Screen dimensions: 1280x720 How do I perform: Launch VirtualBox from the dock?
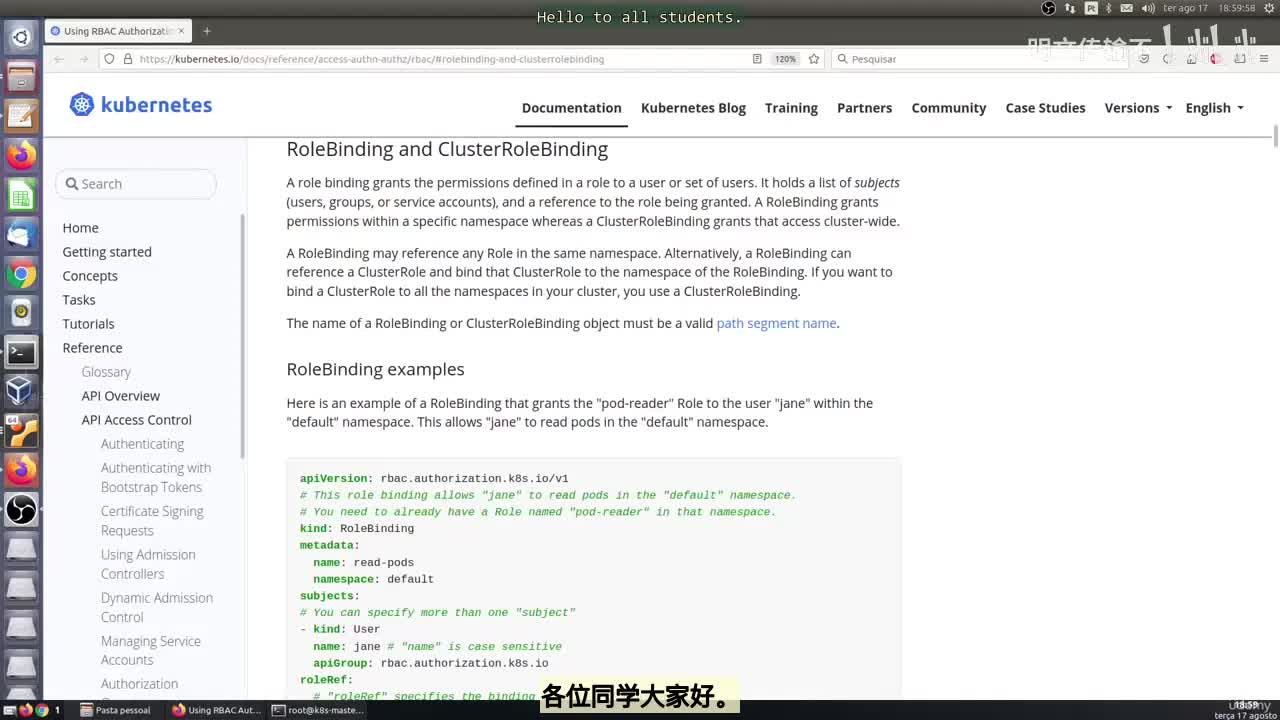click(x=21, y=391)
